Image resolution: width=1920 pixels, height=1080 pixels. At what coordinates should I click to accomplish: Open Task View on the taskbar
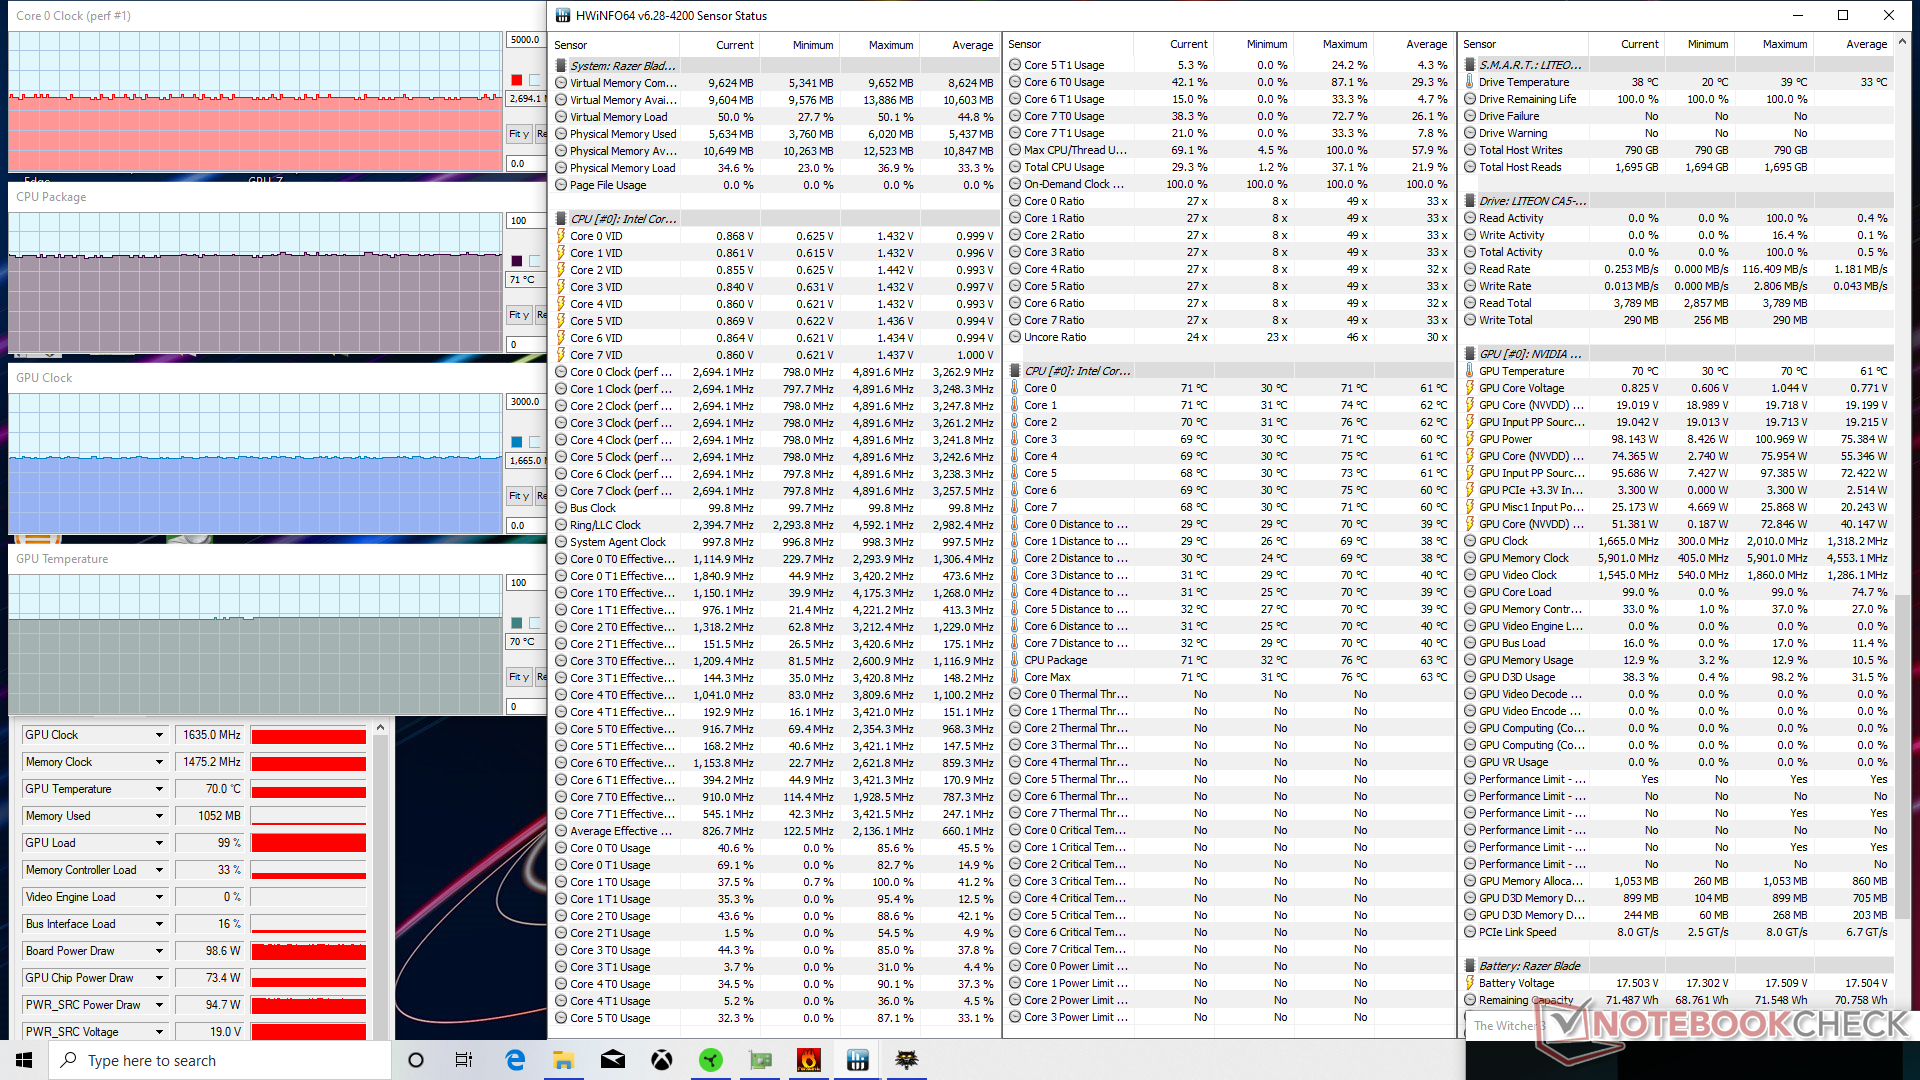(x=464, y=1060)
